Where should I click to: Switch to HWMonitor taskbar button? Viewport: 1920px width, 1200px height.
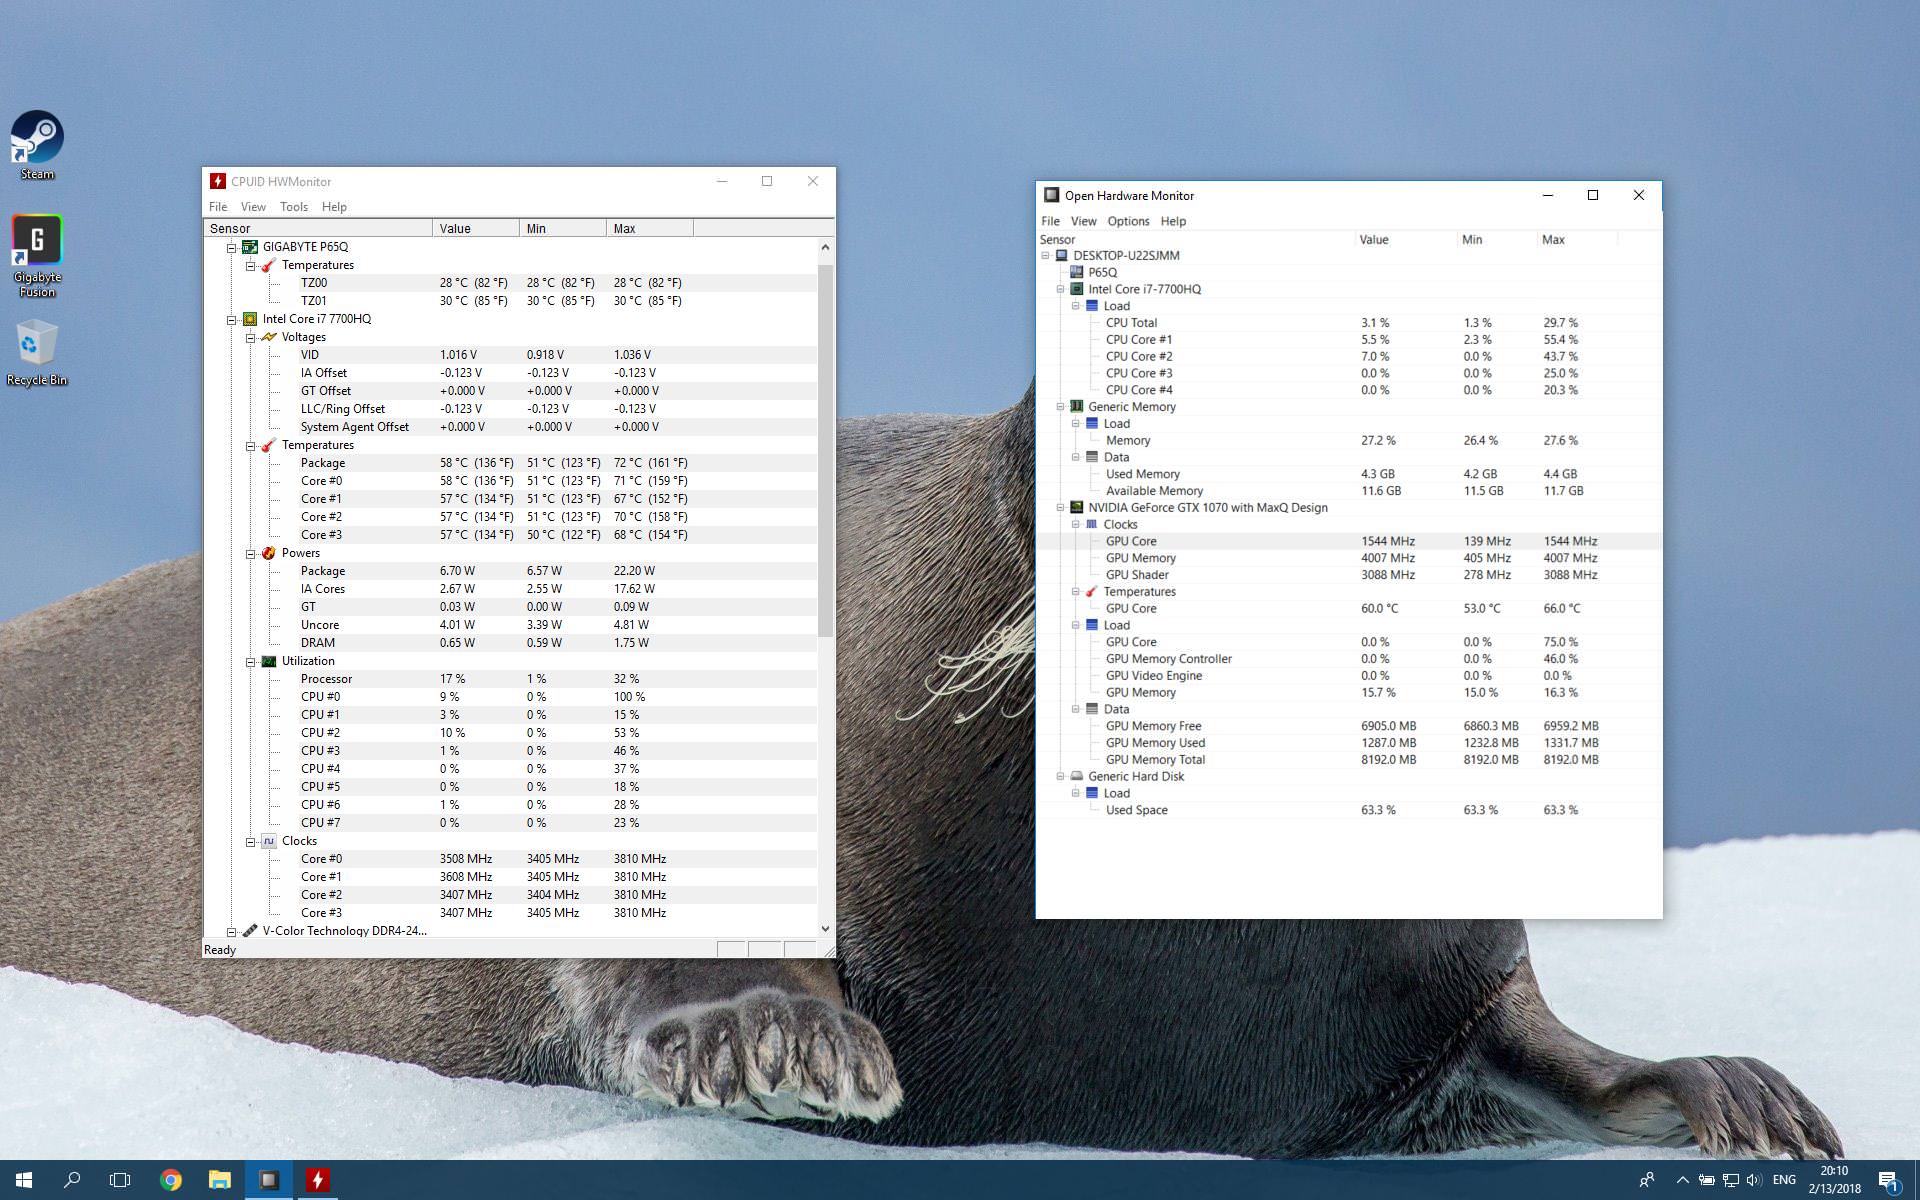[x=318, y=1180]
